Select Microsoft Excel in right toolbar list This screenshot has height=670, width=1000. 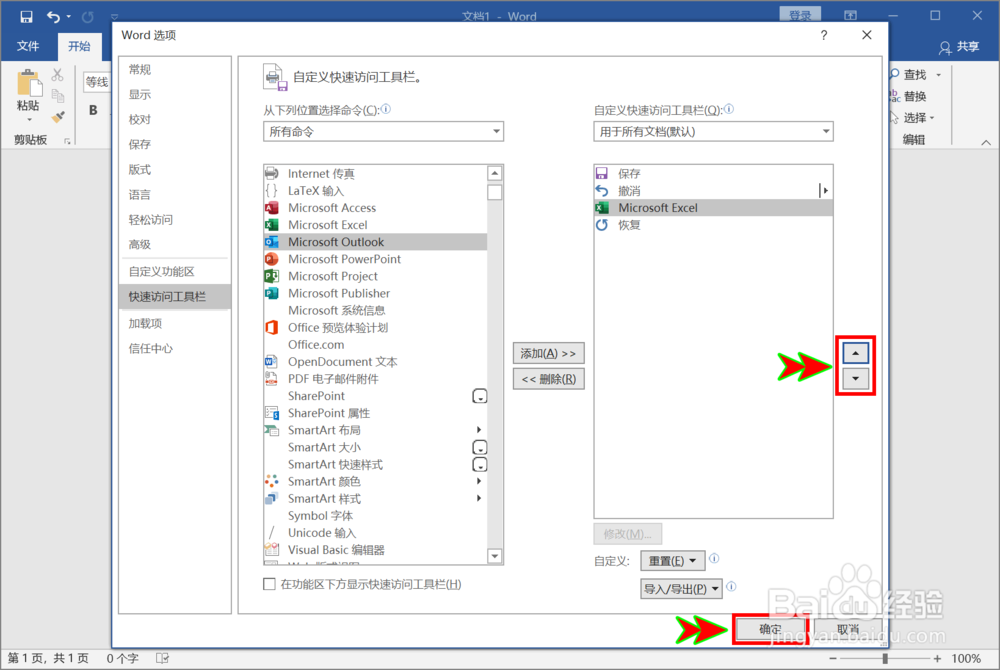tap(713, 208)
